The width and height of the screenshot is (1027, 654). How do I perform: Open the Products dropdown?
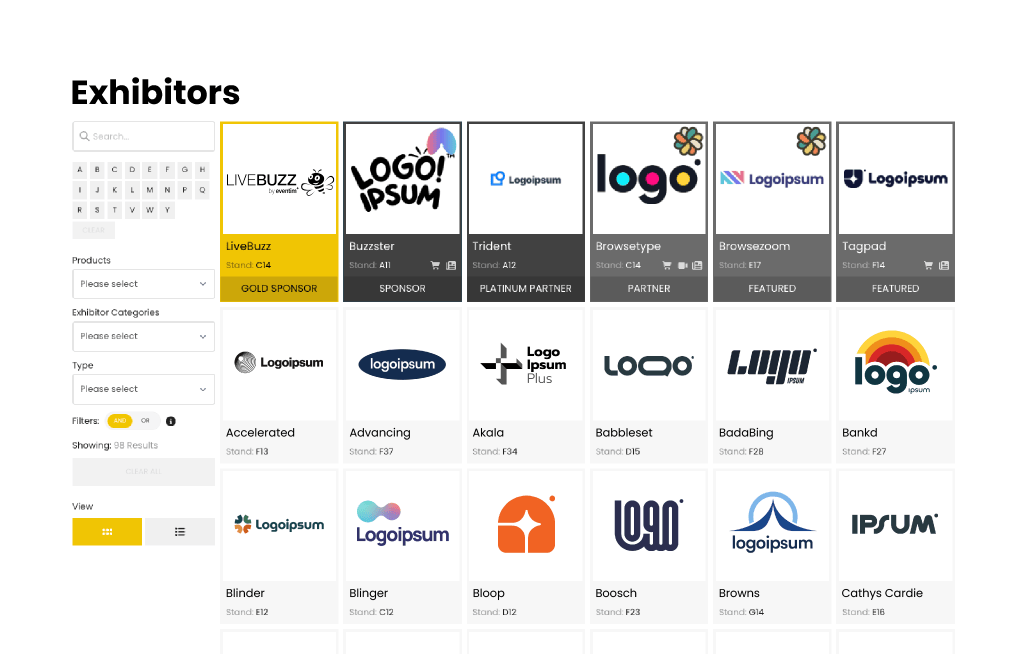tap(143, 284)
